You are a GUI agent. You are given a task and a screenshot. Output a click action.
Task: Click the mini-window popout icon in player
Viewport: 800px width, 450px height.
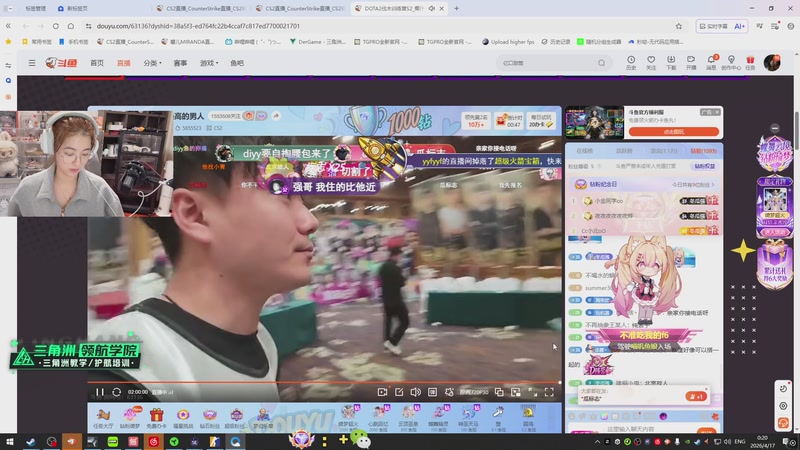[x=499, y=392]
